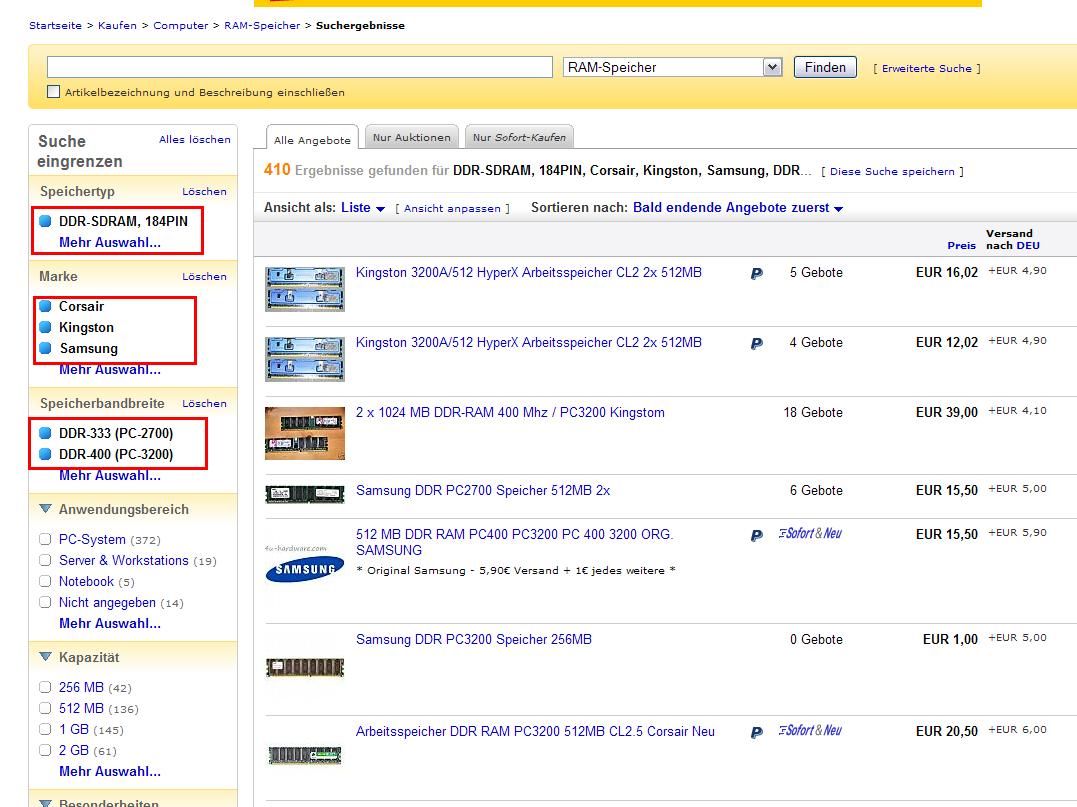Open thumbnail of 2 x 1024 MB DDR-RAM listing
The image size is (1077, 807).
coord(305,433)
